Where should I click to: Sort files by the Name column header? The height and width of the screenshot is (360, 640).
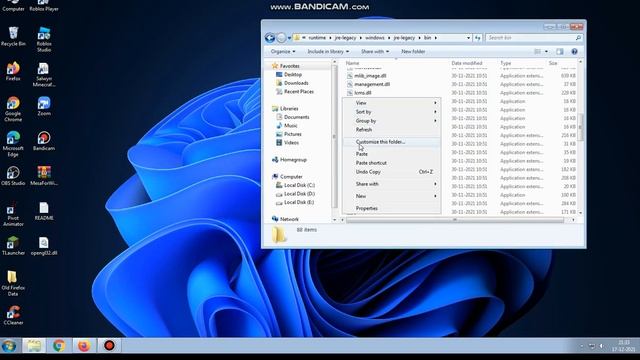pyautogui.click(x=396, y=63)
